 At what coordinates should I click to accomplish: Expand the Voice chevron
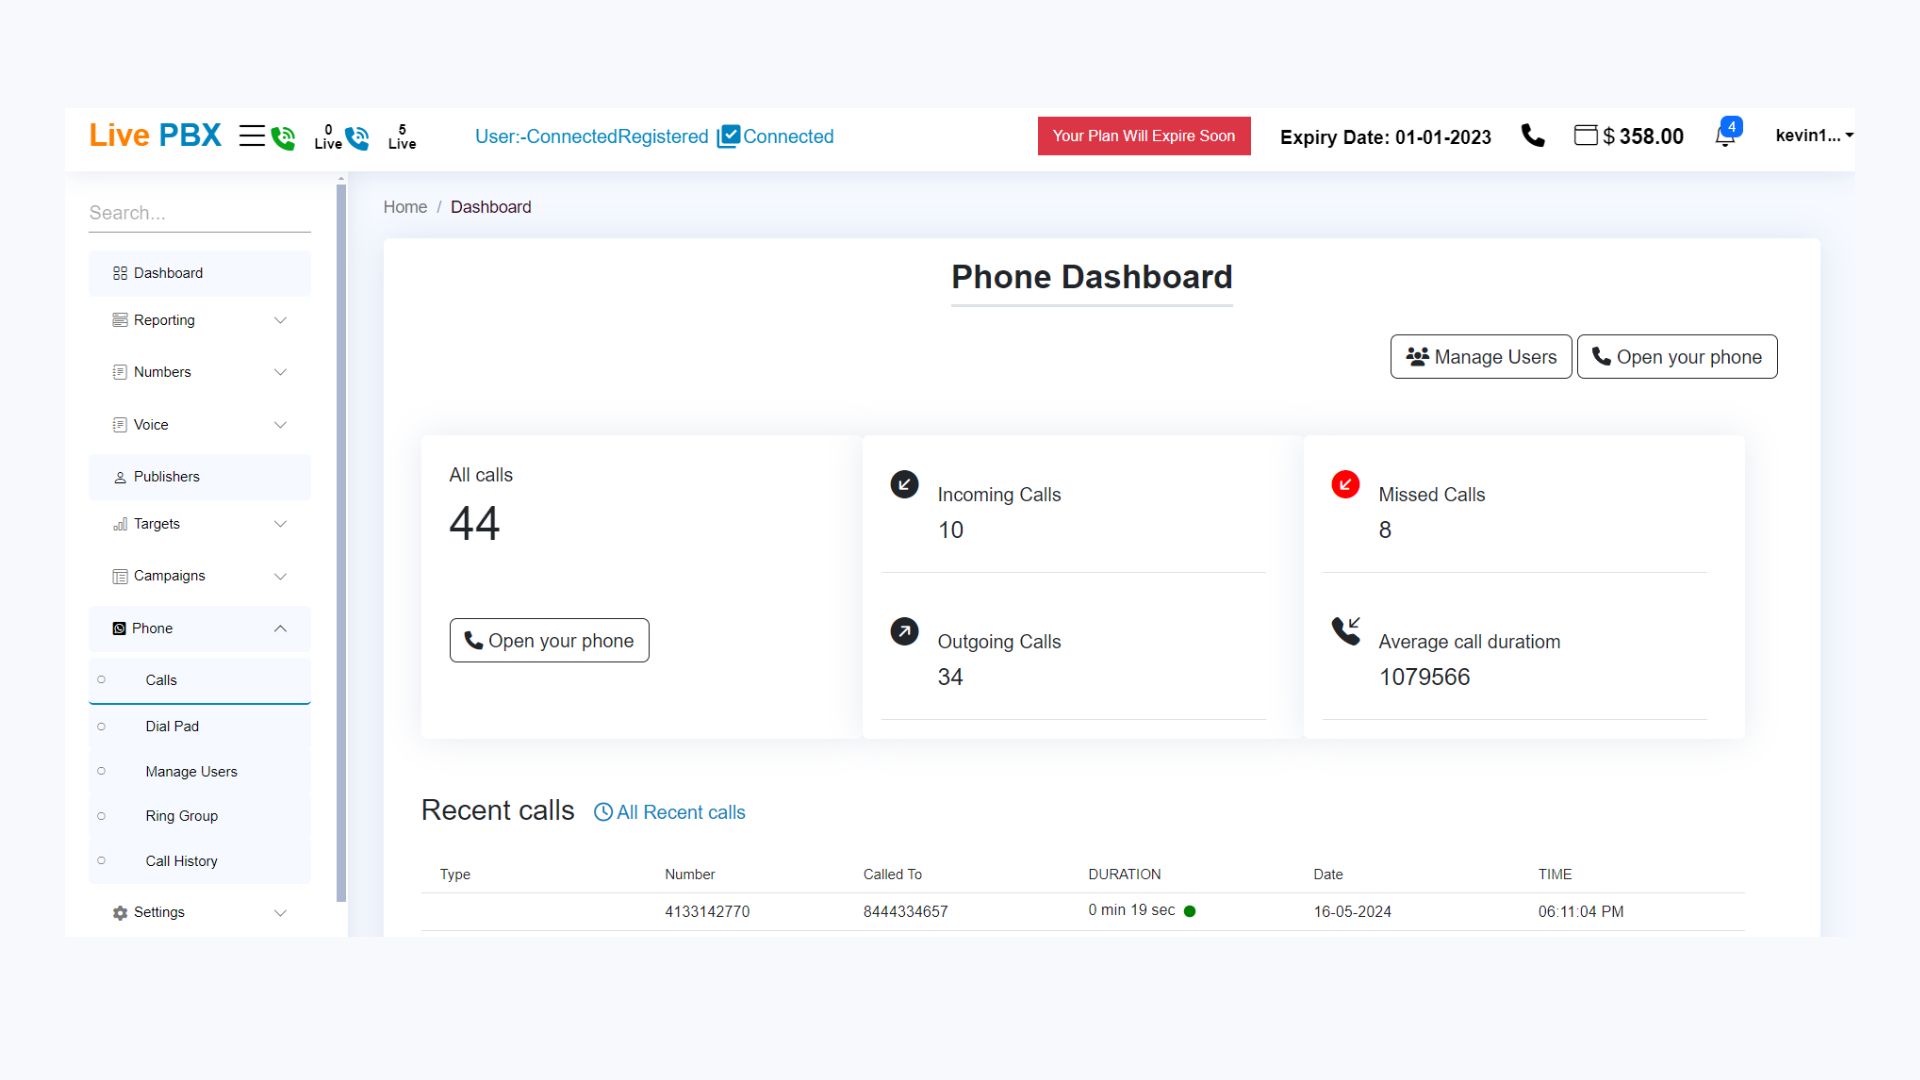point(280,425)
